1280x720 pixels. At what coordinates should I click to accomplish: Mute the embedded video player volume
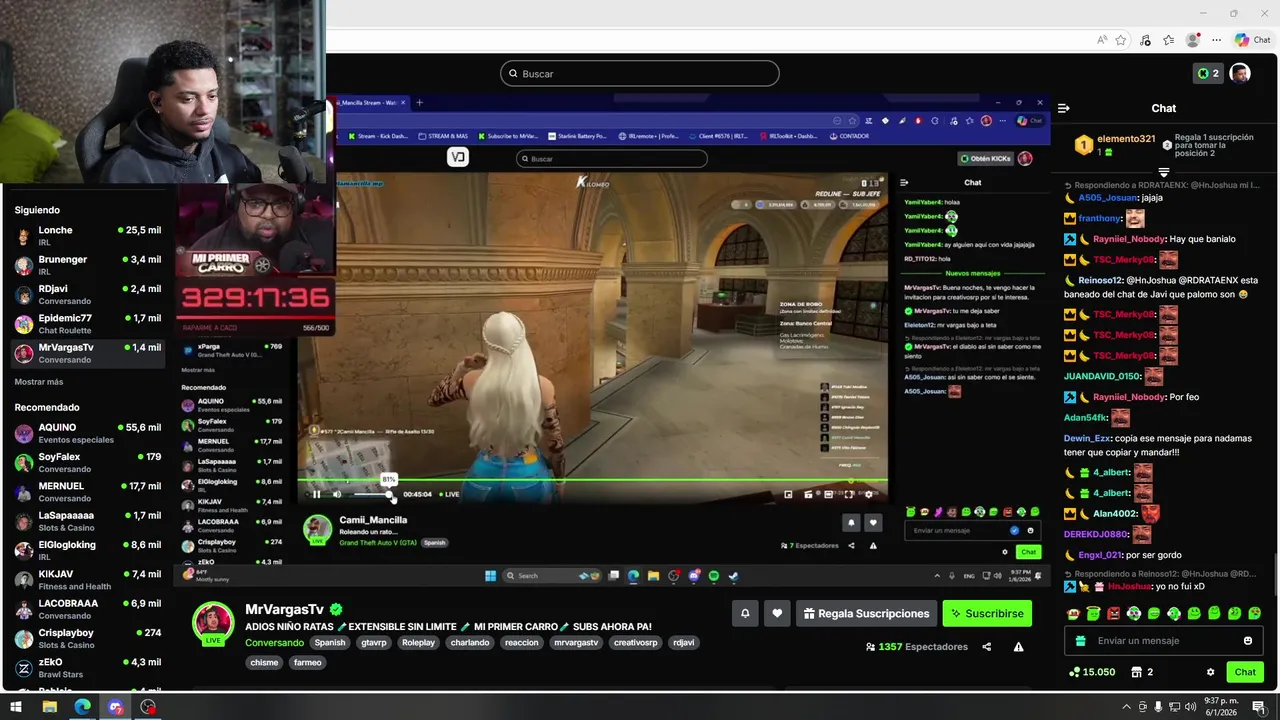click(337, 494)
